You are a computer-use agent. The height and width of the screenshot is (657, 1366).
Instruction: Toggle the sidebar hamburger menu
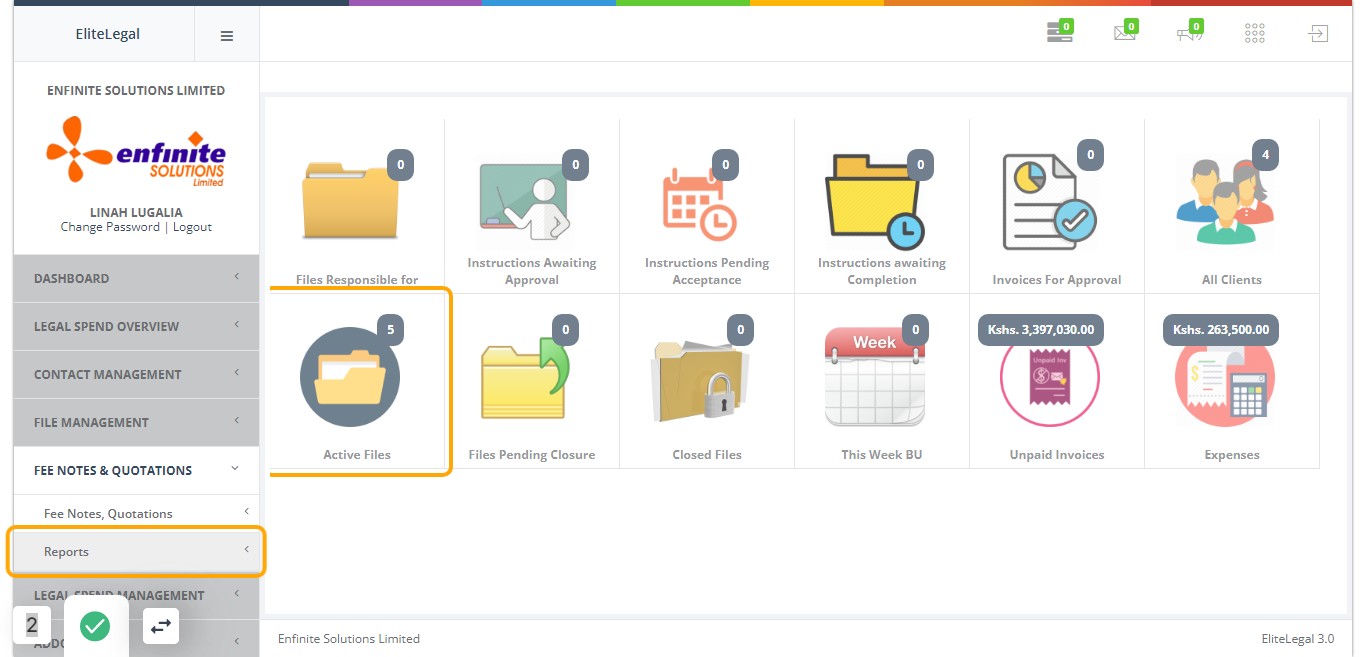tap(227, 35)
